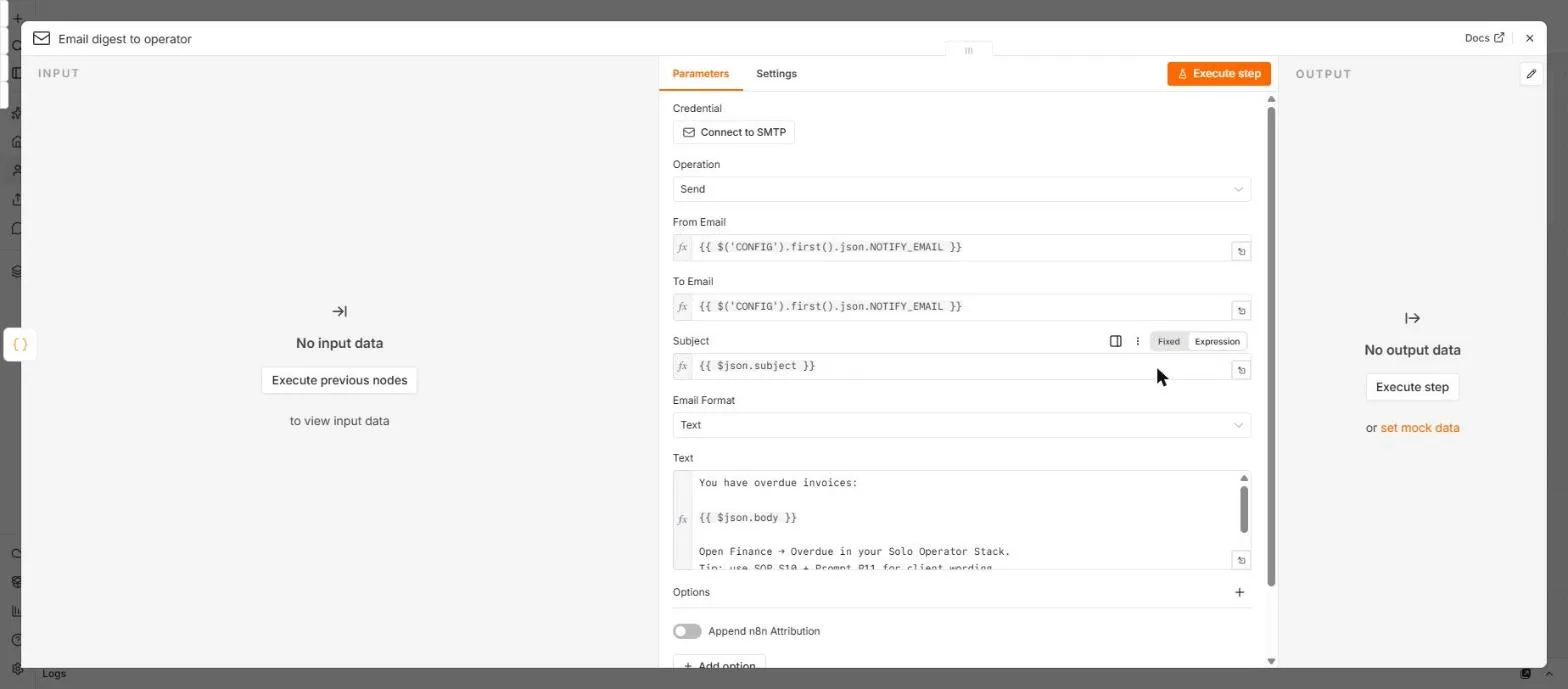Screen dimensions: 1568x689
Task: Click the pencil edit output icon
Action: click(1531, 74)
